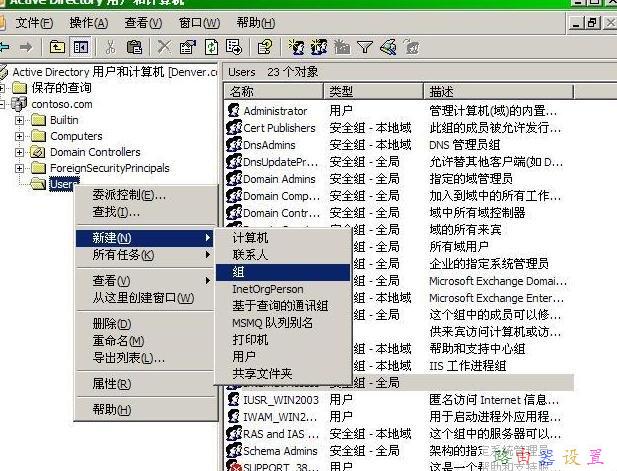Viewport: 617px width, 471px height.
Task: Select 组 in the New submenu
Action: tap(238, 272)
